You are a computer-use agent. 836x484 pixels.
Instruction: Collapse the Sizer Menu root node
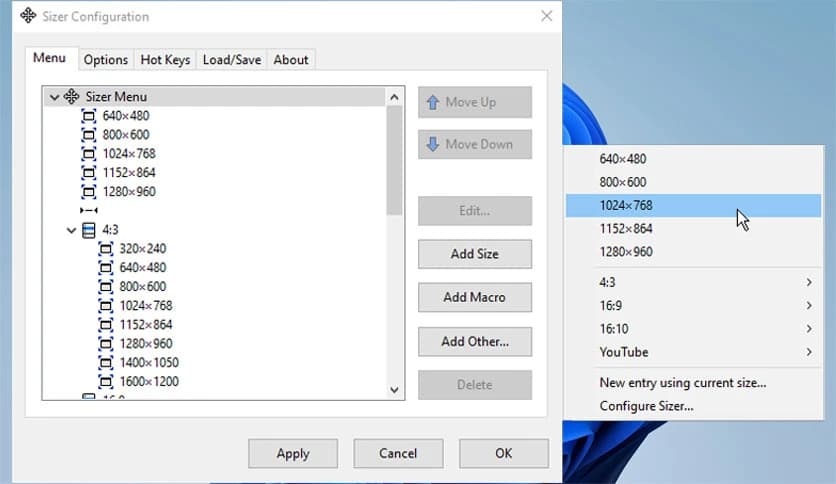click(54, 97)
